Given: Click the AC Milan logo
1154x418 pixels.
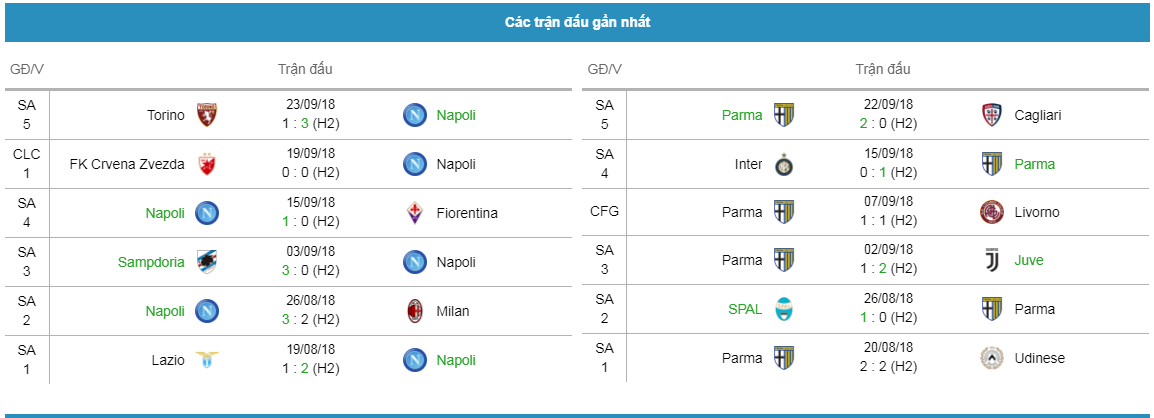Looking at the screenshot, I should 415,311.
